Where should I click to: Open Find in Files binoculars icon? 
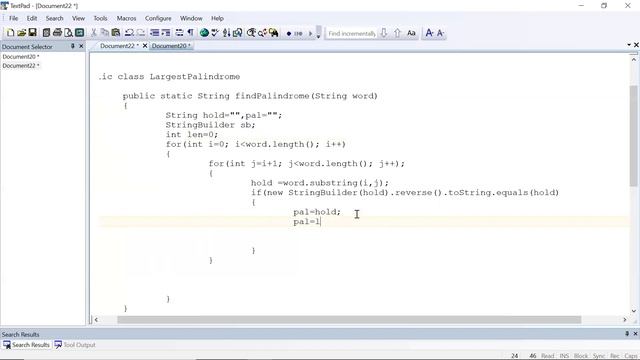pyautogui.click(x=273, y=33)
